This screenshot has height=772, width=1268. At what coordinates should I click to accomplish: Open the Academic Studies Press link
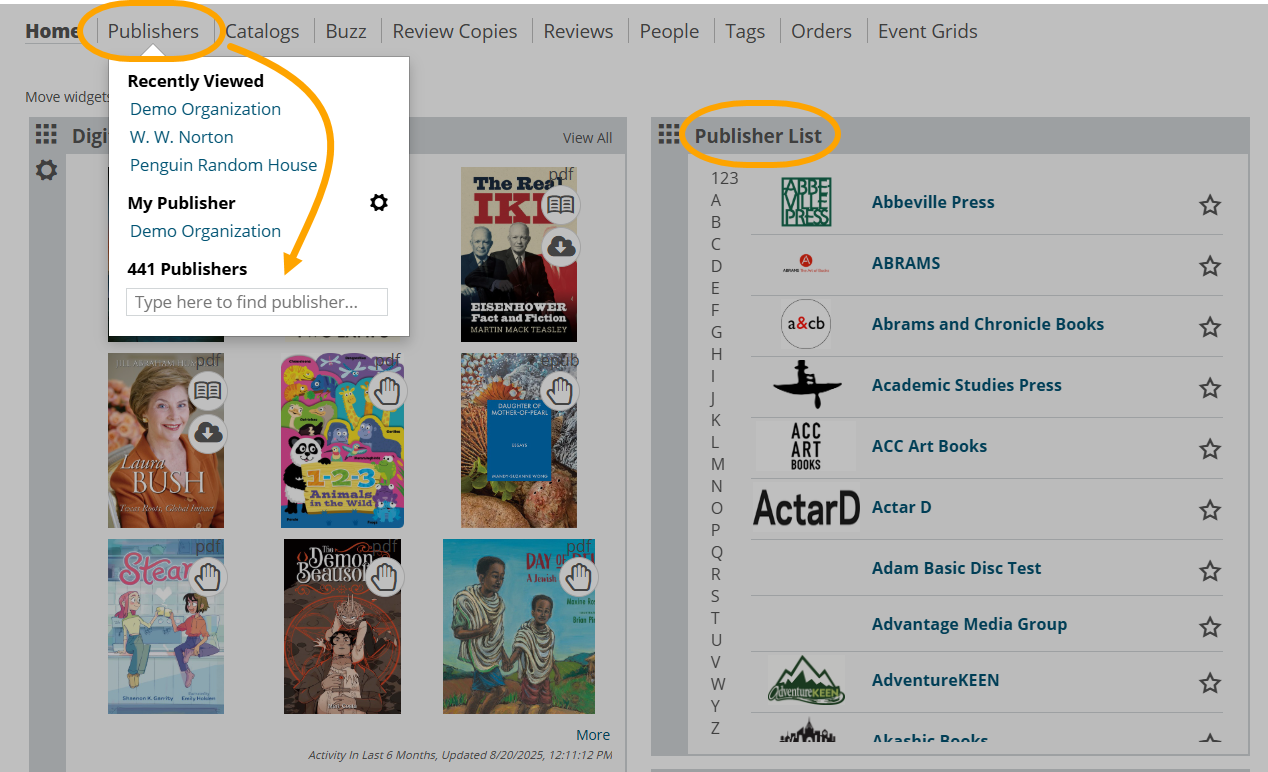[967, 385]
